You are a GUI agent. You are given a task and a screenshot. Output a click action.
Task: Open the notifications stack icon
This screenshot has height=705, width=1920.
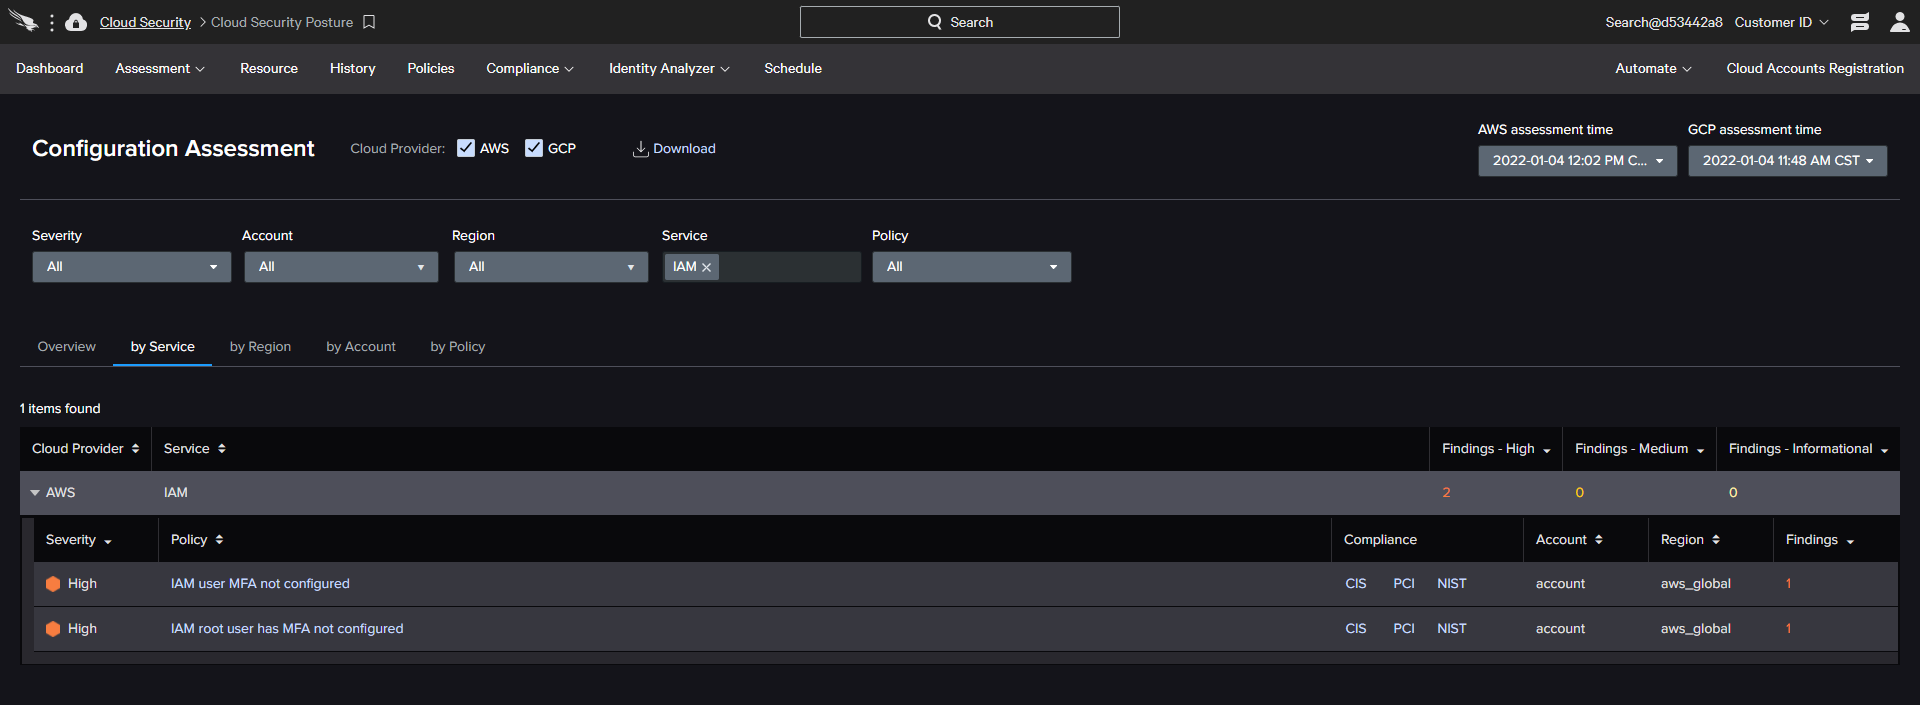coord(1860,22)
